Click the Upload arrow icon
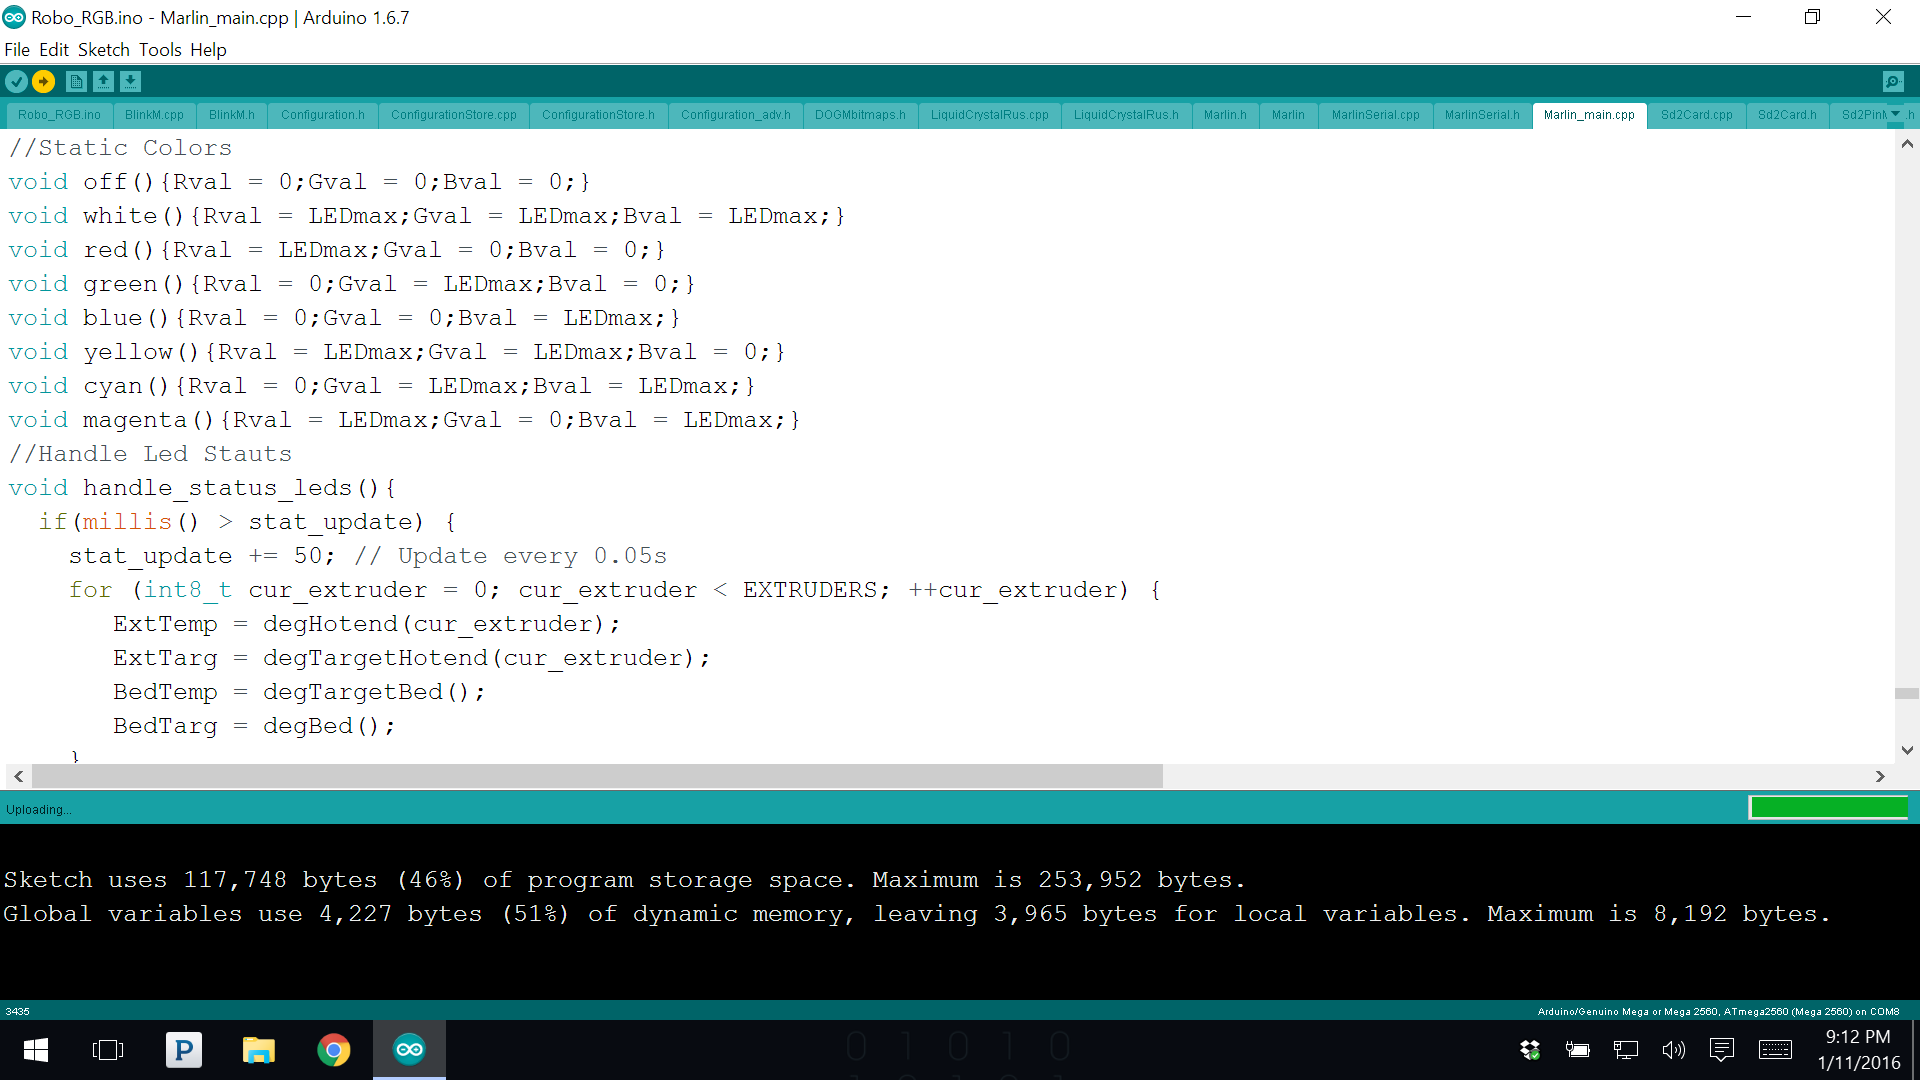The height and width of the screenshot is (1080, 1920). click(43, 81)
